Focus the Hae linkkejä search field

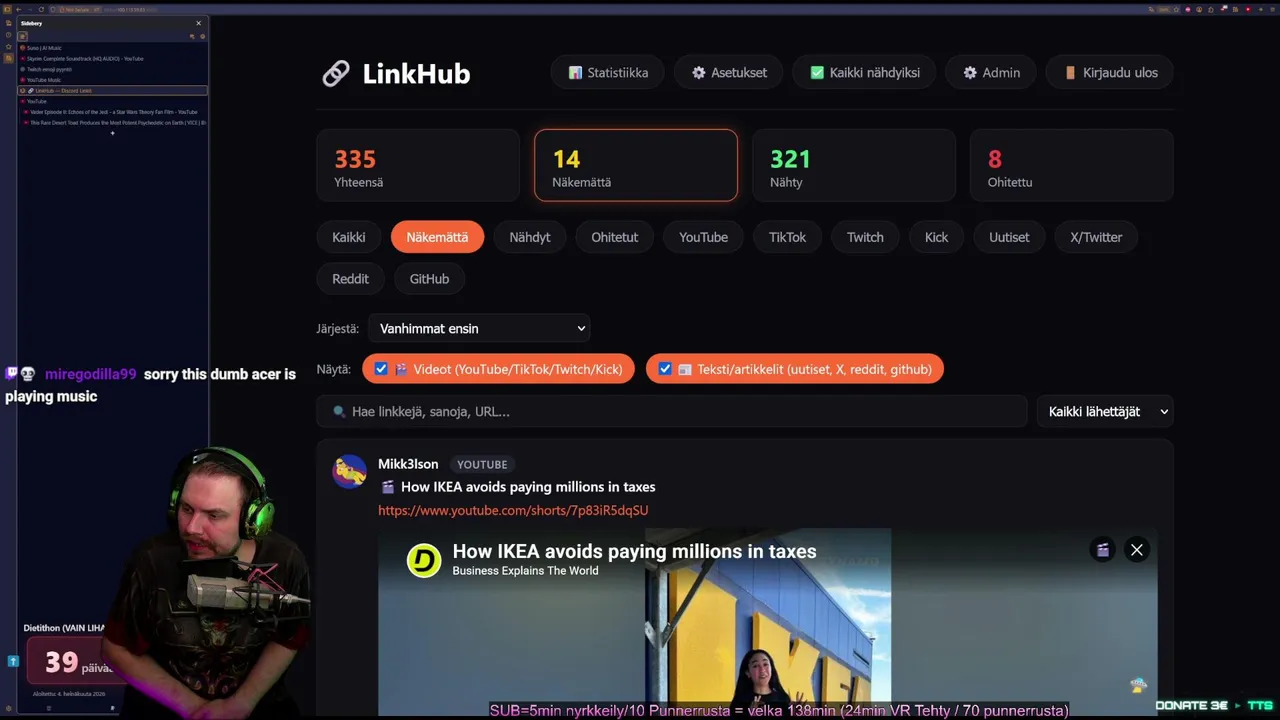pos(672,411)
